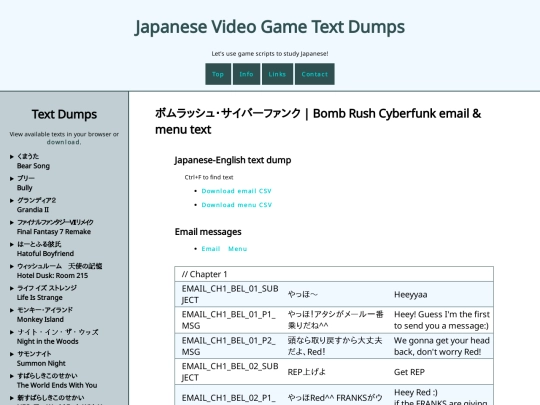The height and width of the screenshot is (405, 540).
Task: Jump to the Email section link
Action: point(211,249)
